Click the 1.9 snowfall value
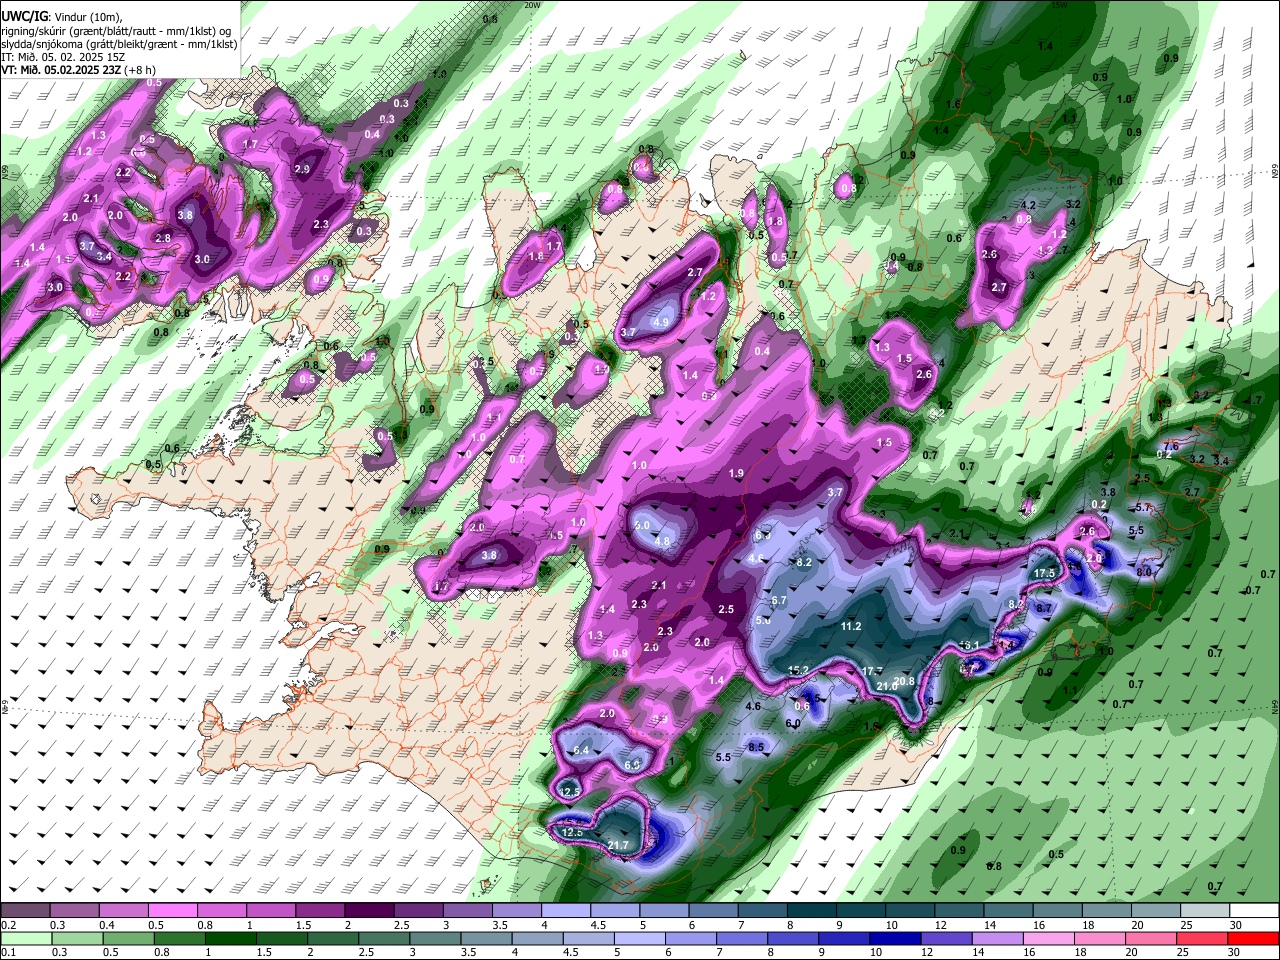Image resolution: width=1280 pixels, height=960 pixels. click(737, 473)
